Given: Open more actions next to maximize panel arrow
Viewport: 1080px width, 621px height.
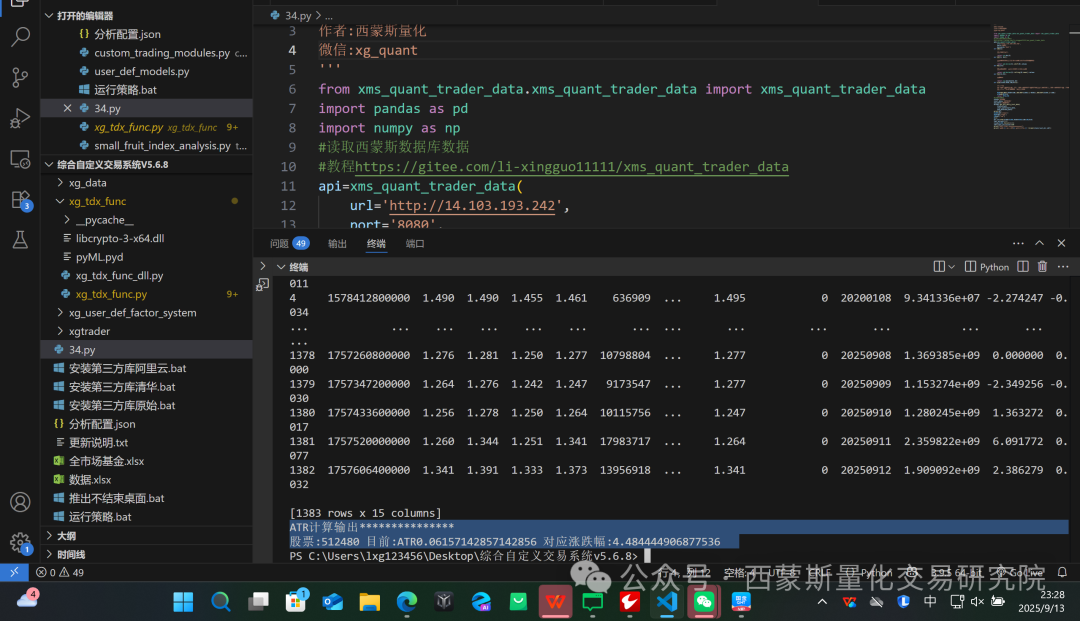Looking at the screenshot, I should coord(1018,243).
